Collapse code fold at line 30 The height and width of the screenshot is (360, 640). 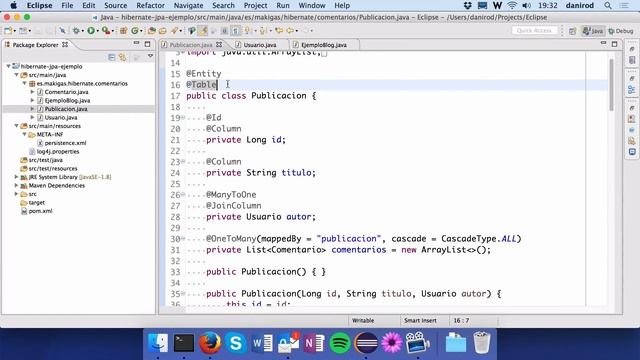click(183, 239)
